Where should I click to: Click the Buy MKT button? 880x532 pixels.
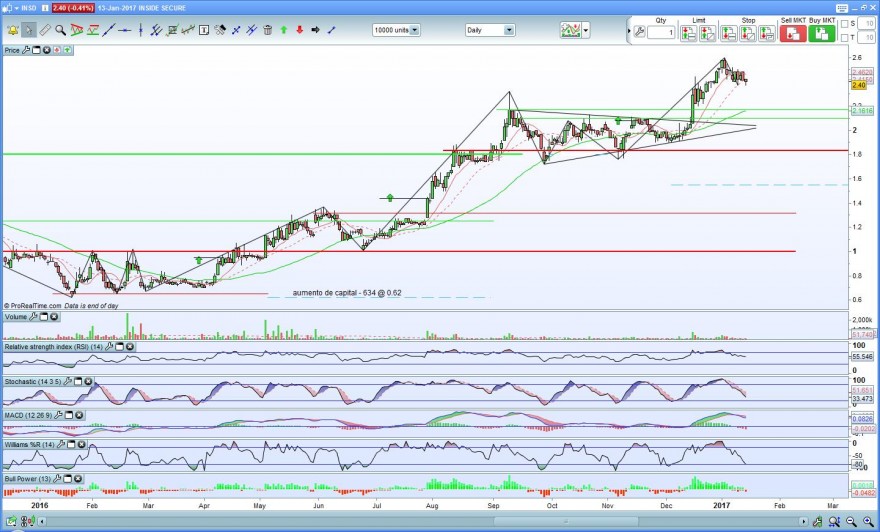822,34
